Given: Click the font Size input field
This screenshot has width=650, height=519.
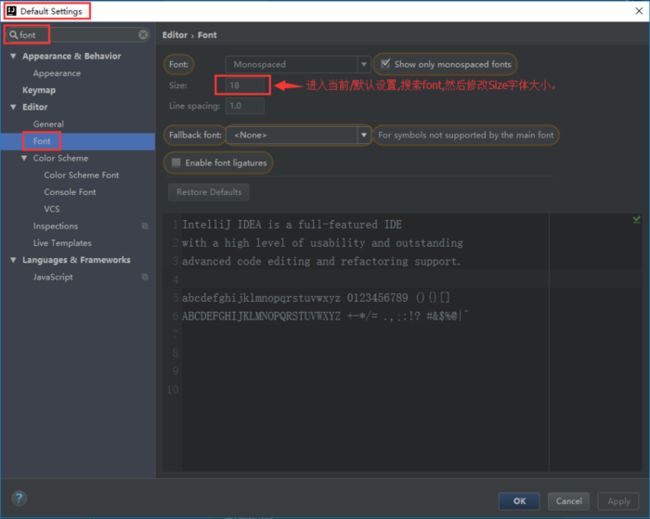Looking at the screenshot, I should 243,85.
